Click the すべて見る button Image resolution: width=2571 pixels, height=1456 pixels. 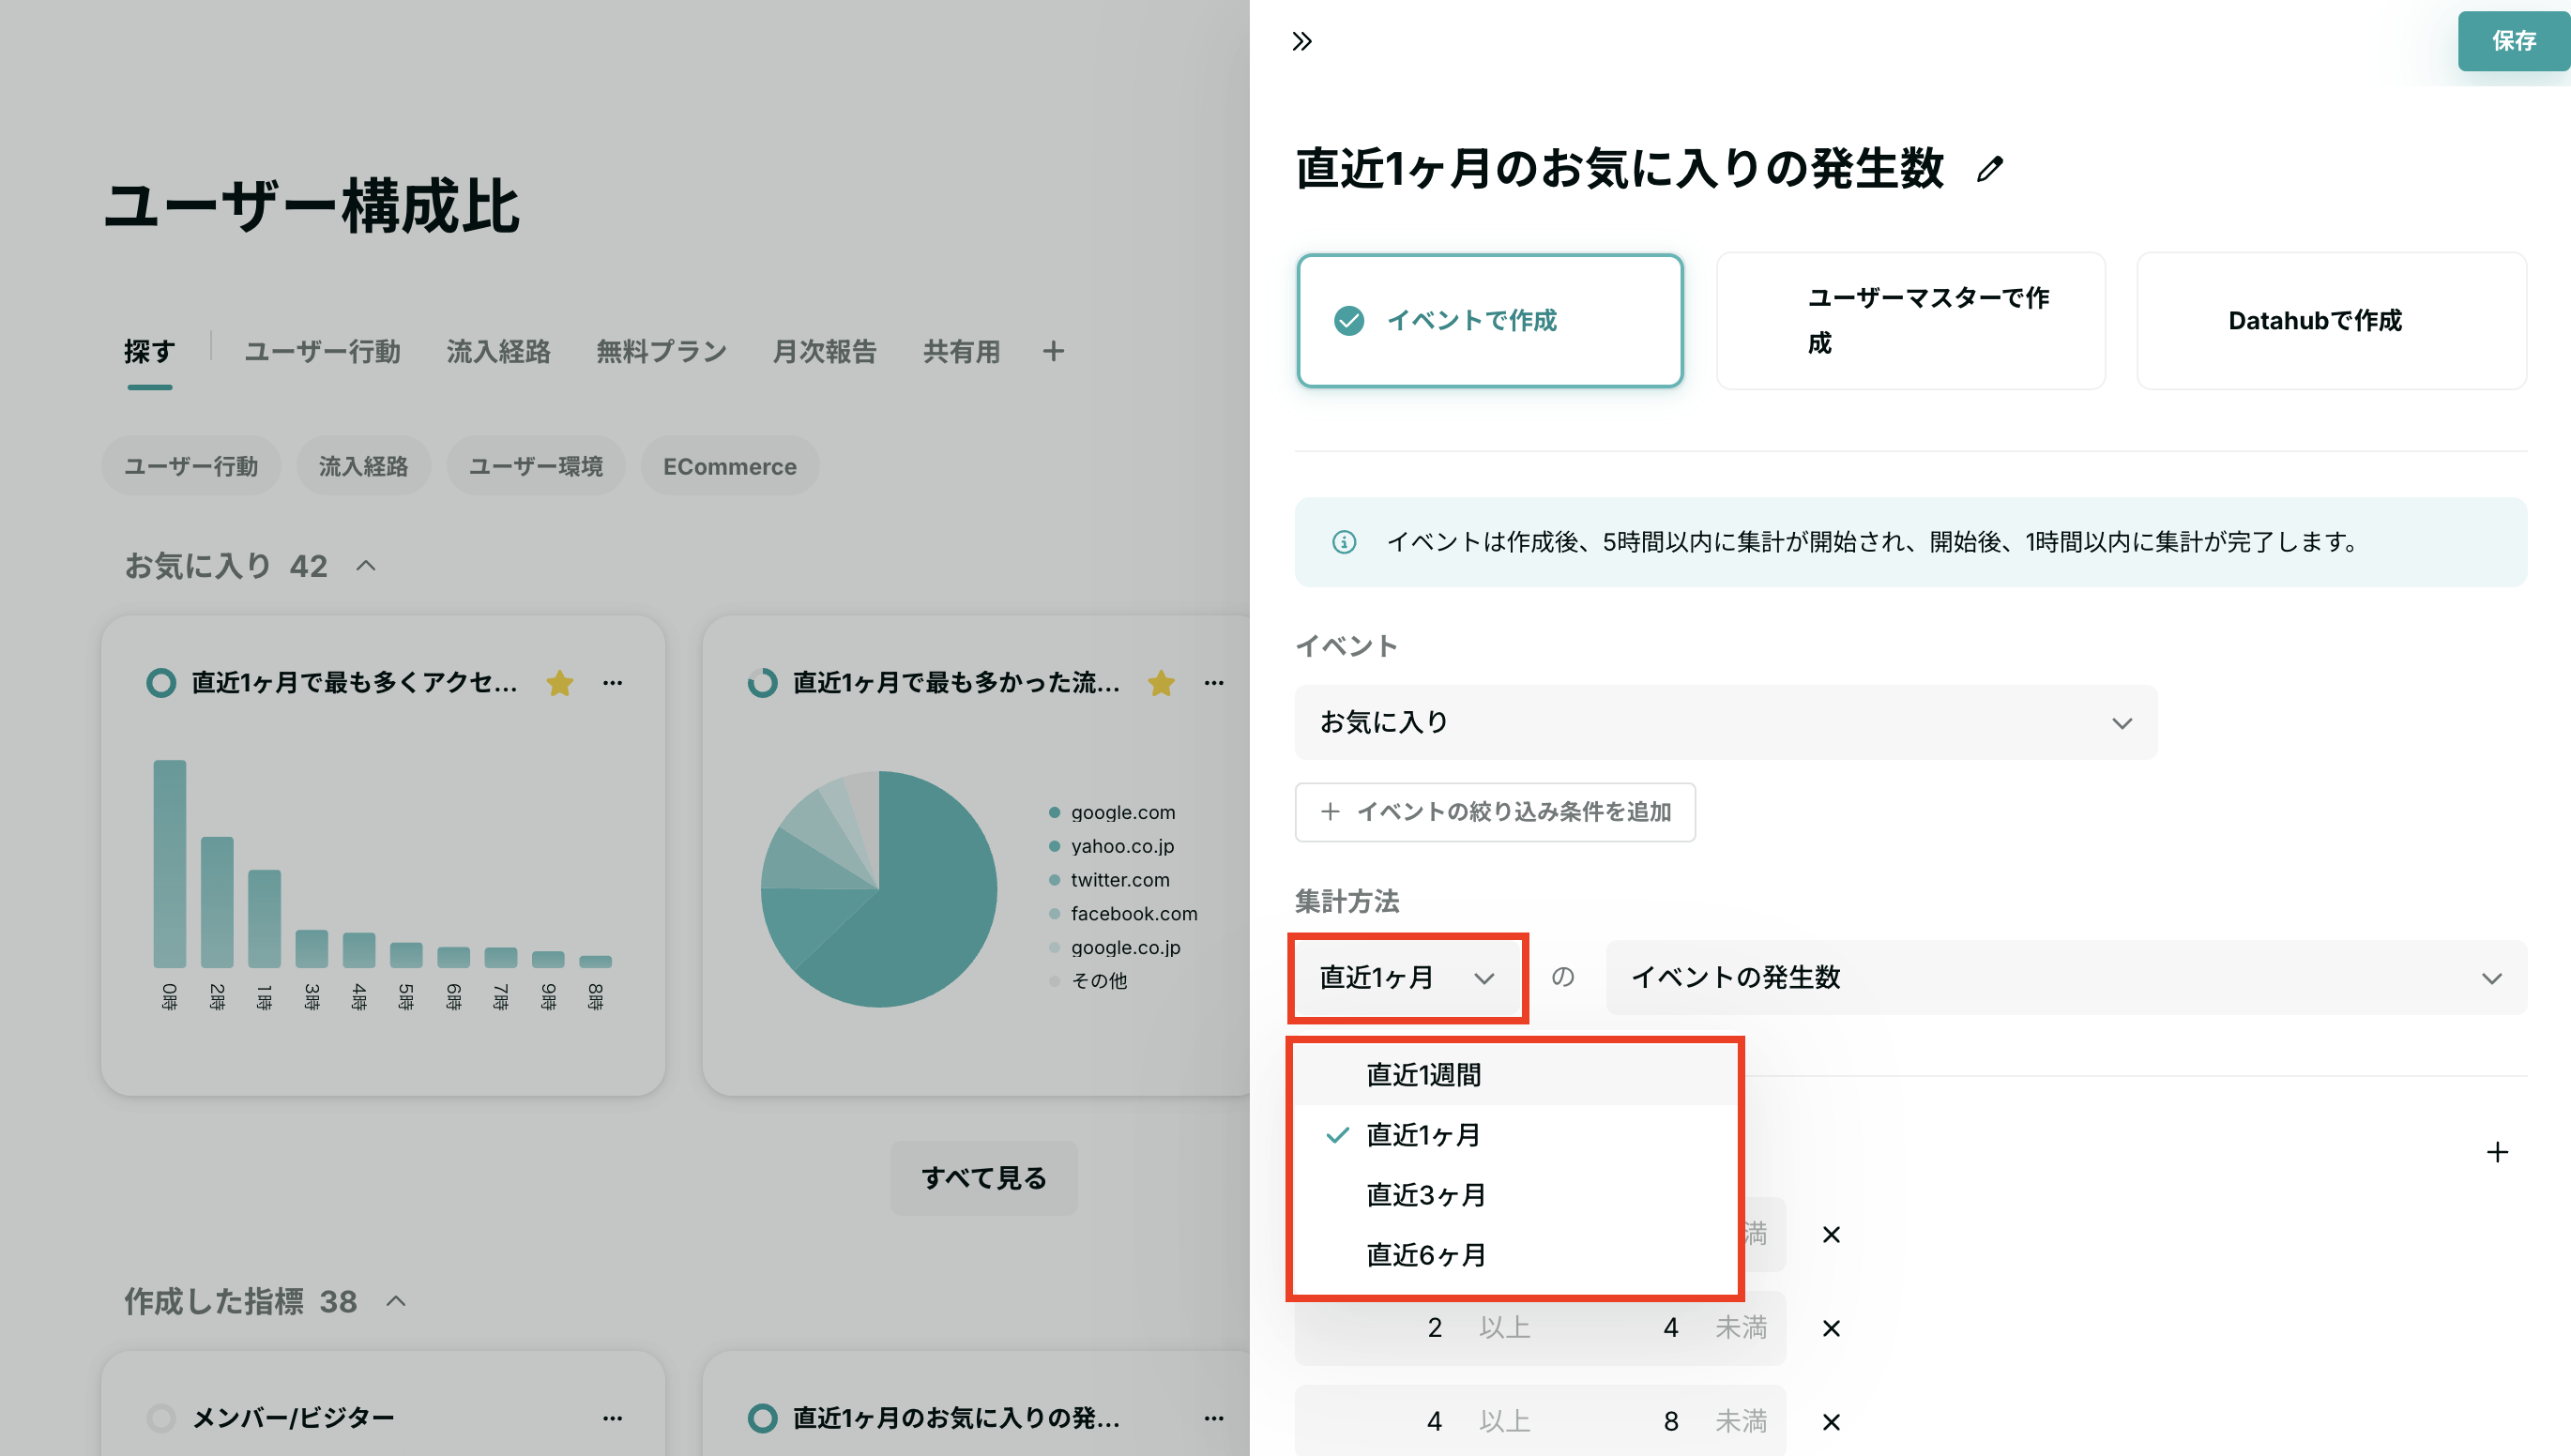[984, 1178]
